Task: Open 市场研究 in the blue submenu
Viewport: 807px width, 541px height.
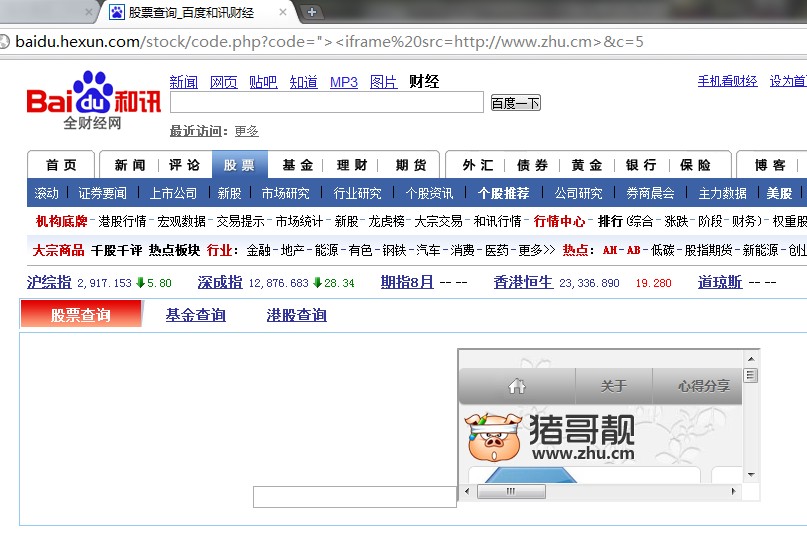Action: [286, 193]
